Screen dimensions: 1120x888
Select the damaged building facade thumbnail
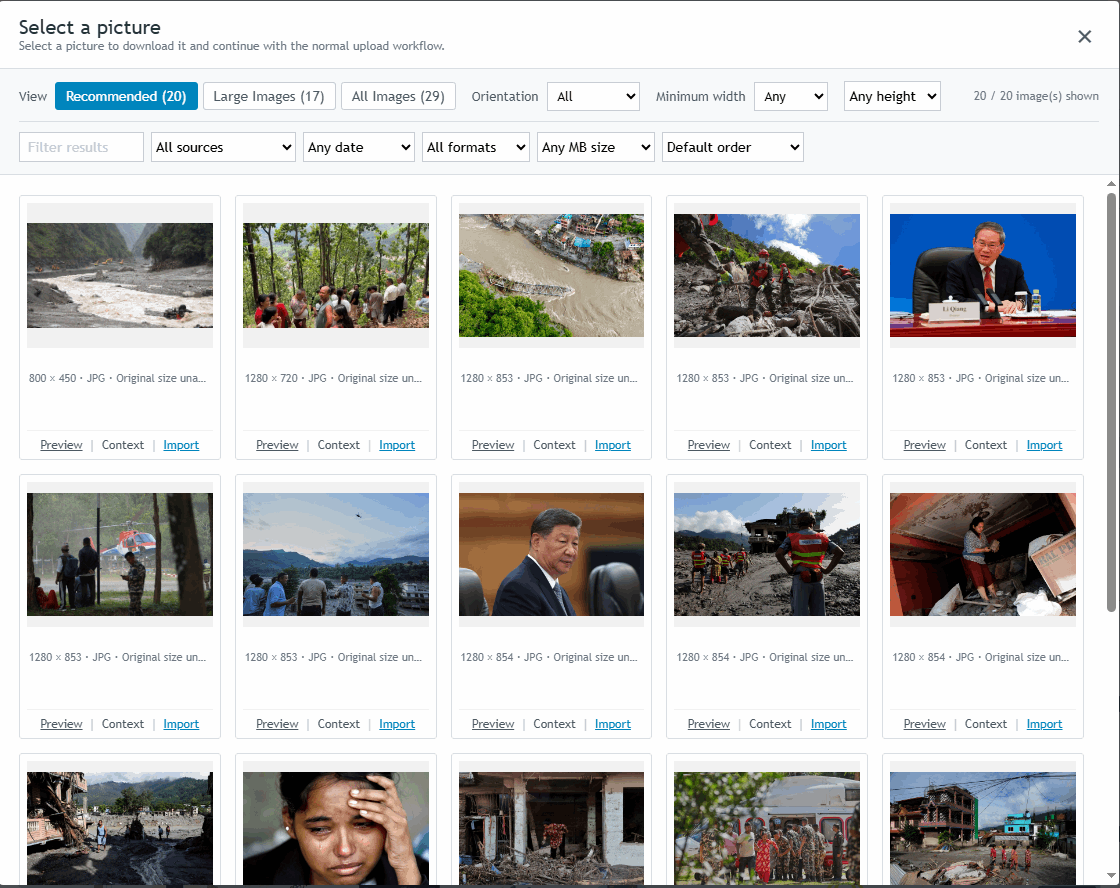click(551, 829)
